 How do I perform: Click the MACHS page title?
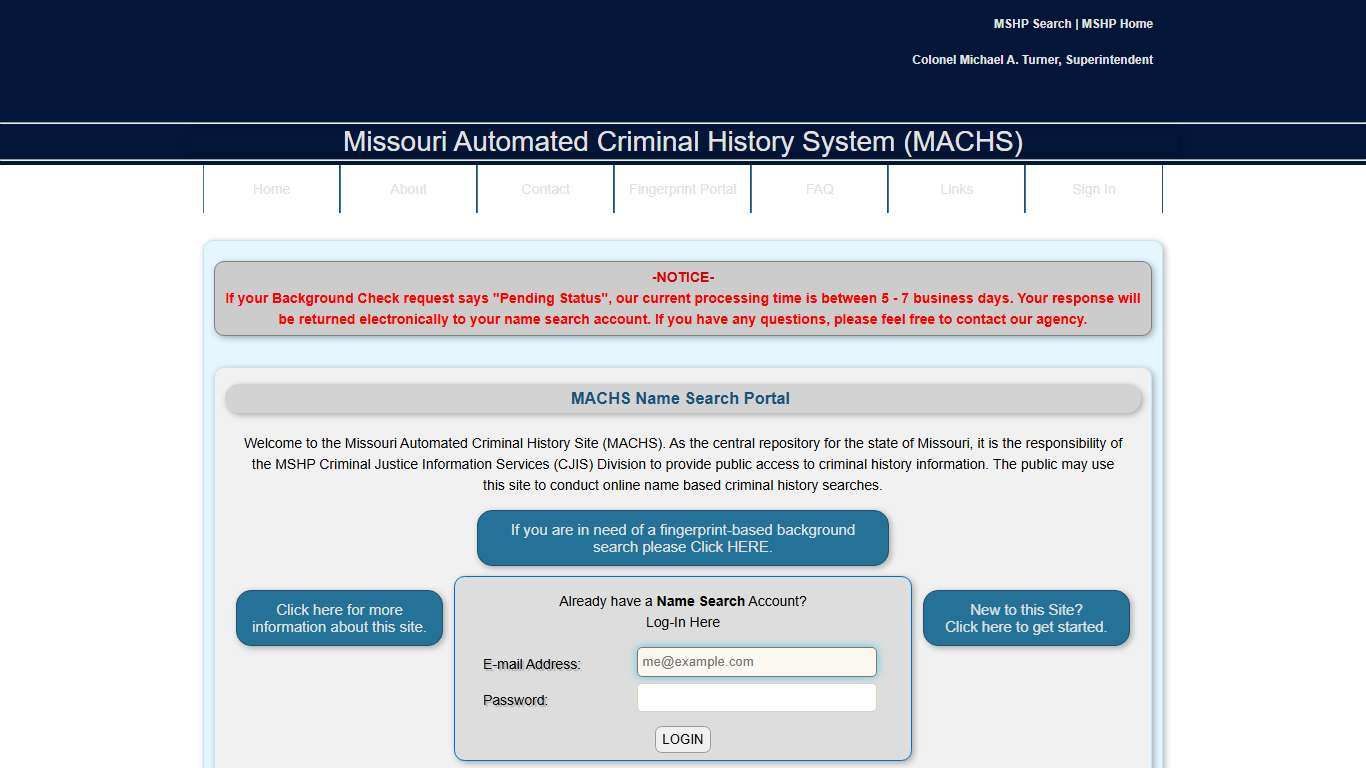click(683, 142)
